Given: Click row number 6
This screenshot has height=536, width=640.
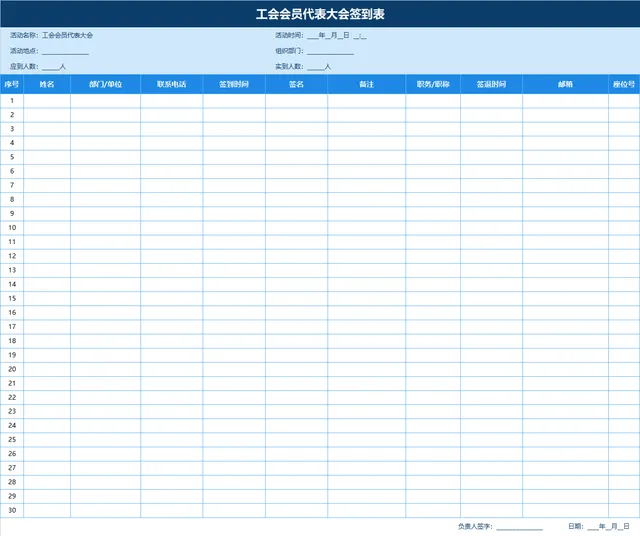Looking at the screenshot, I should tap(12, 171).
